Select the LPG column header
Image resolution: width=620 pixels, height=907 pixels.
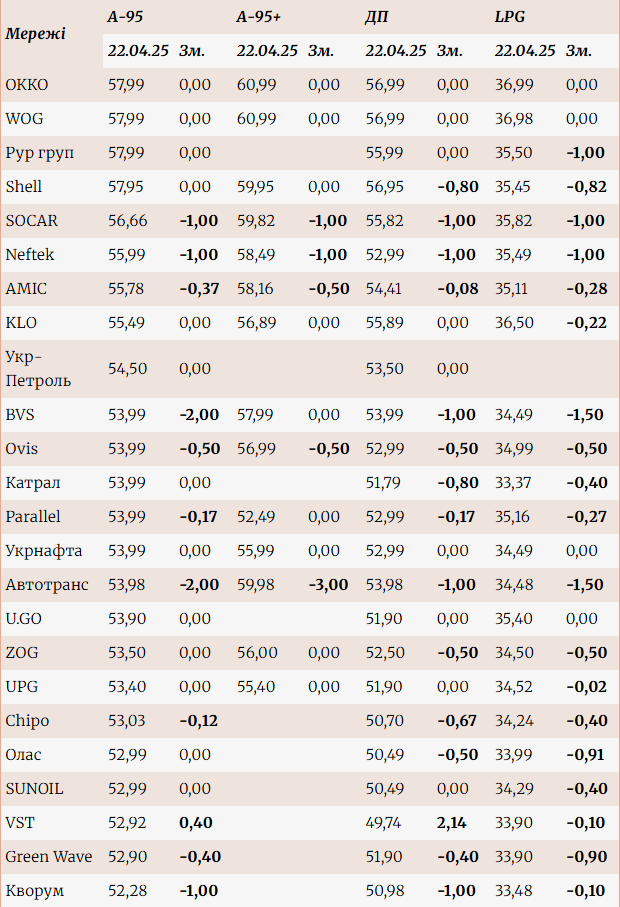pyautogui.click(x=509, y=17)
